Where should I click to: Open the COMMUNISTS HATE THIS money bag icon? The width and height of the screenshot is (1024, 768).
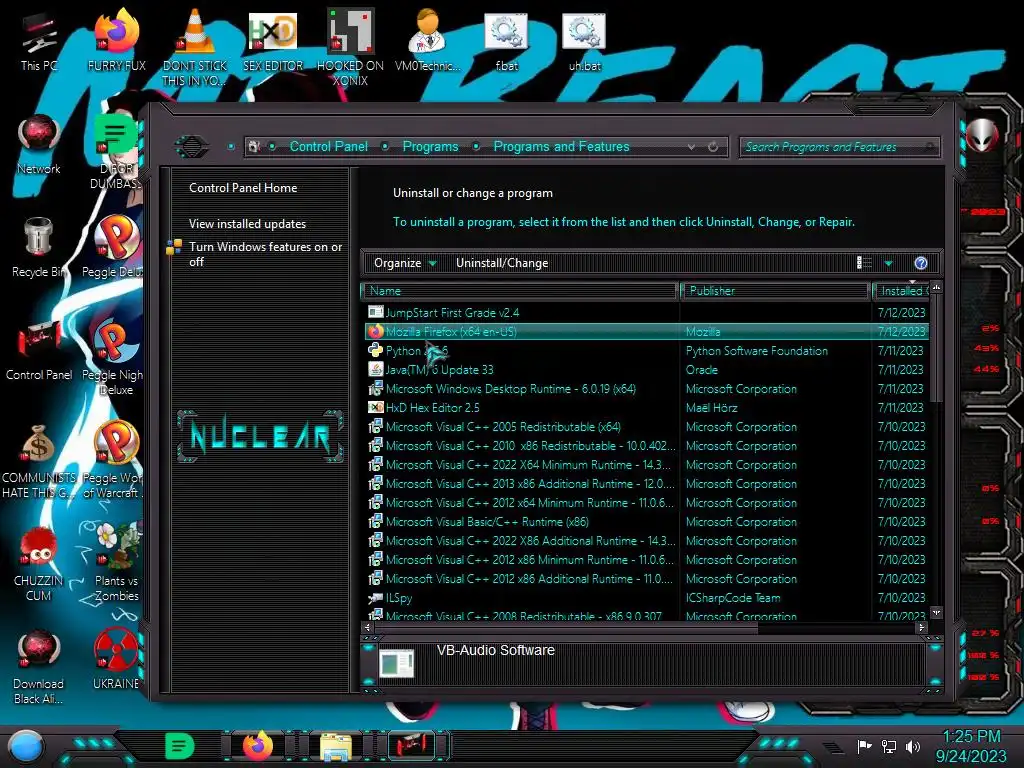click(39, 460)
